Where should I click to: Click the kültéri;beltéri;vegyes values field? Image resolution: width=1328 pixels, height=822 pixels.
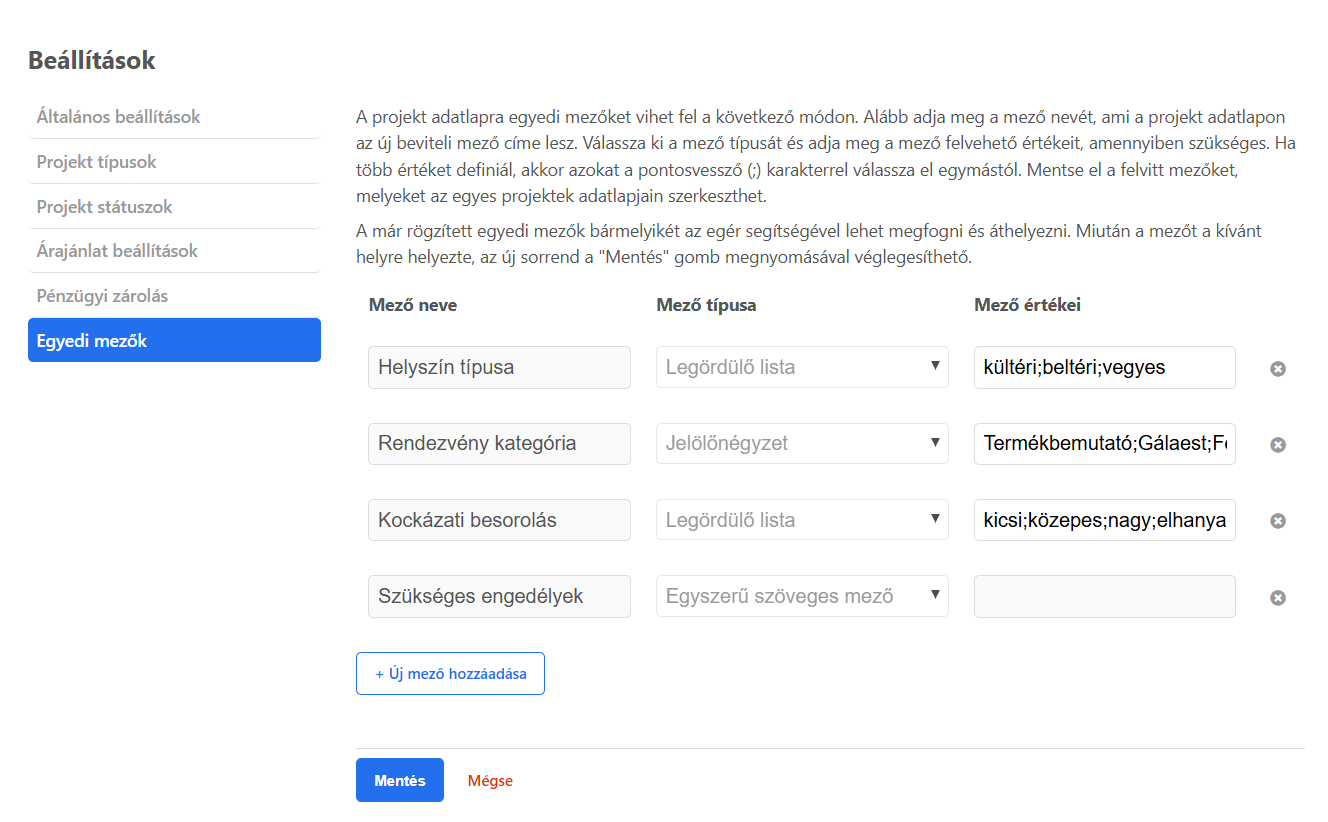[1104, 367]
